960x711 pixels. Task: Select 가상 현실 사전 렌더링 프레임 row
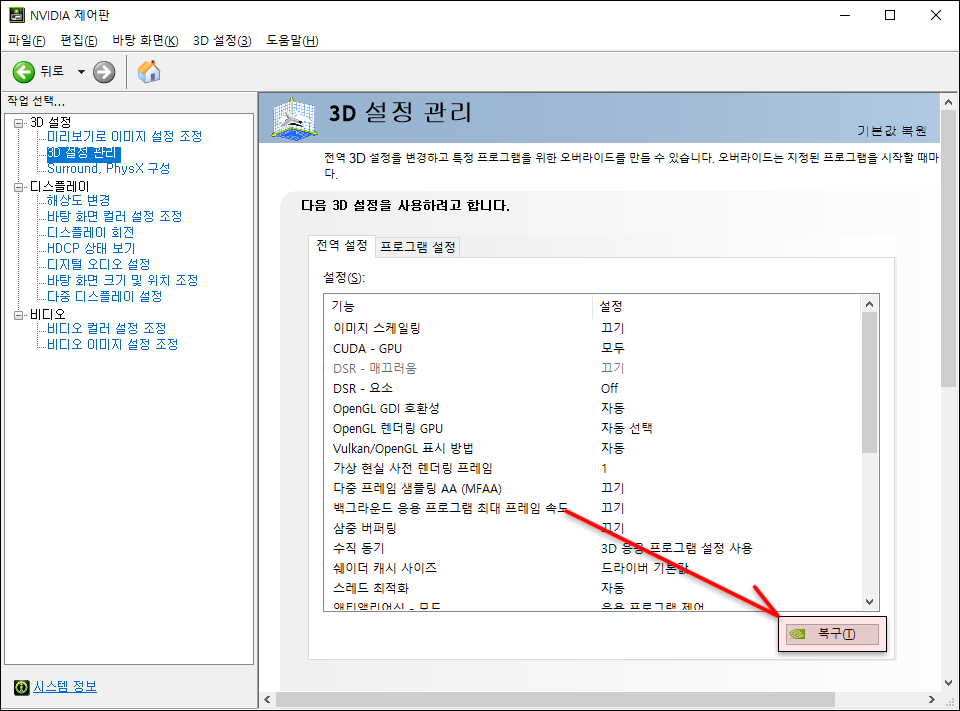coord(592,468)
